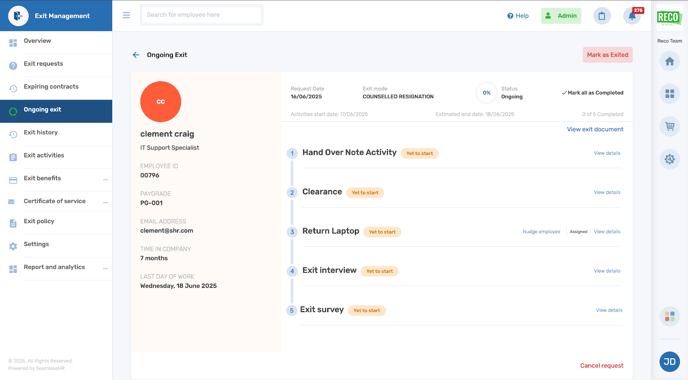Open the View exit document link
688x380 pixels.
(595, 129)
